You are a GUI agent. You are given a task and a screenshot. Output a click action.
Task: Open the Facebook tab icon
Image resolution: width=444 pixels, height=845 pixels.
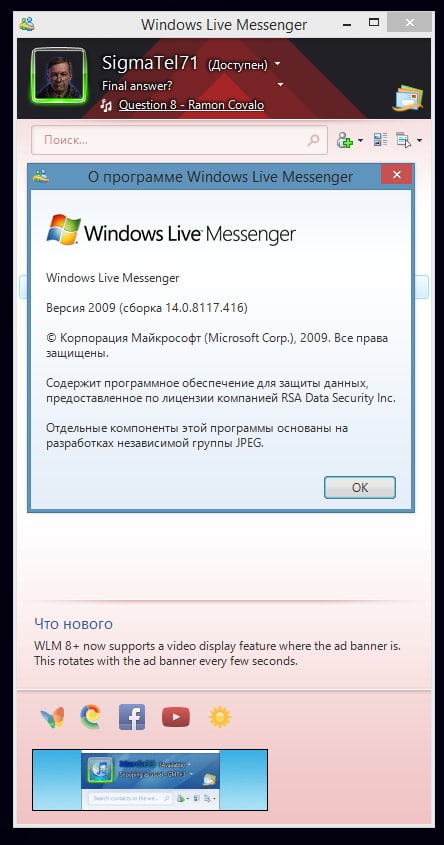click(132, 717)
